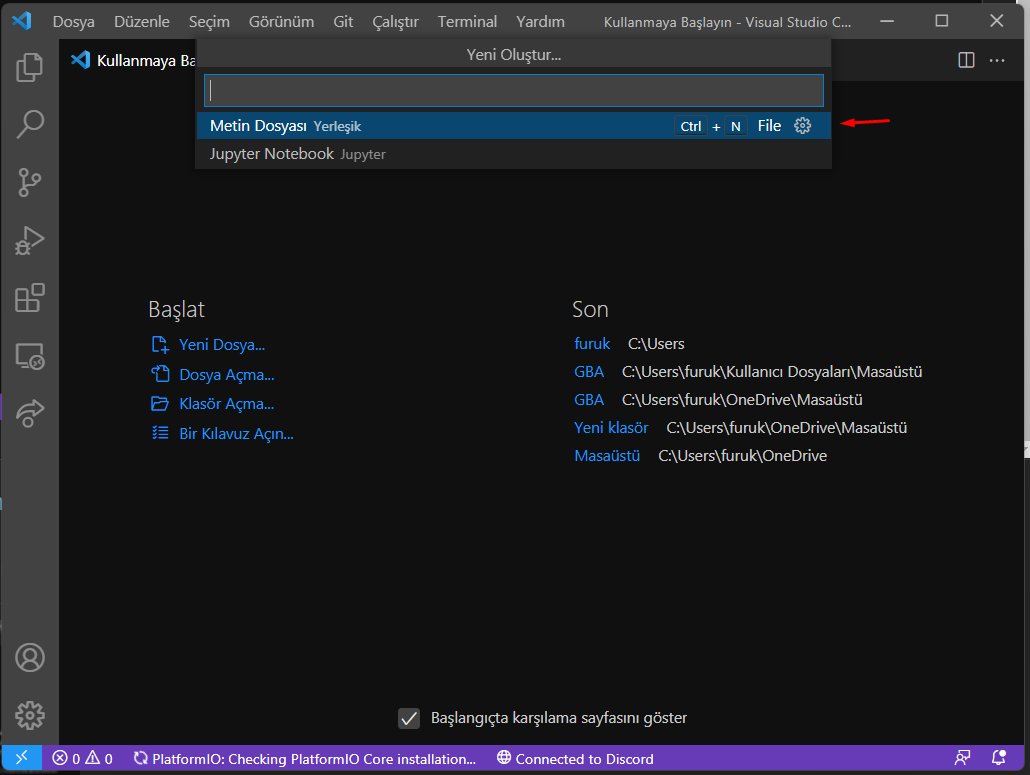Choose Metin Dosyası in Yeni Oluştur list

tap(514, 125)
